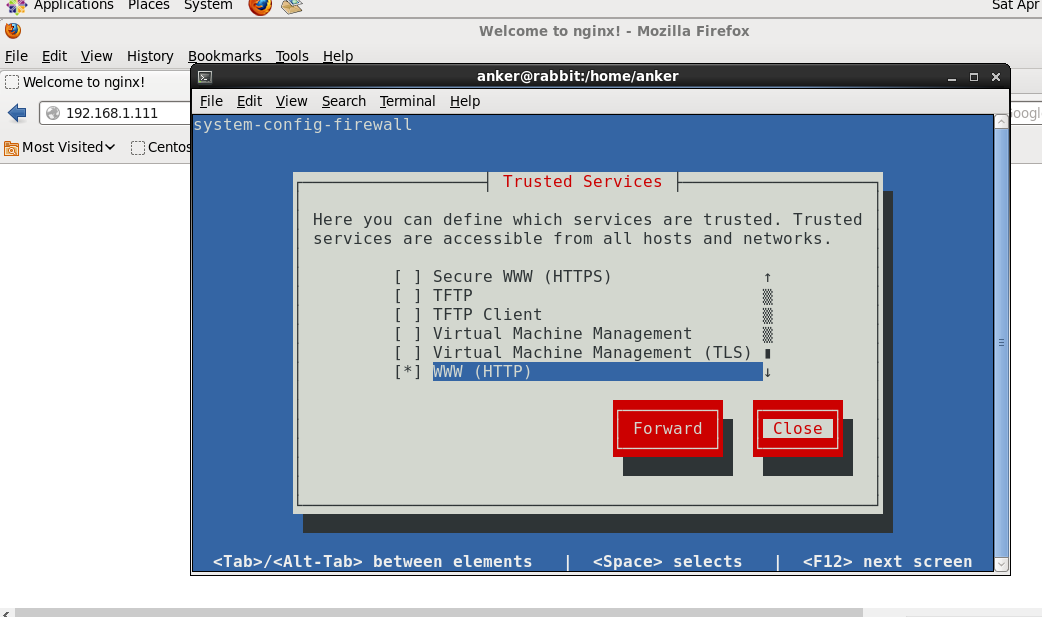Viewport: 1042px width, 617px height.
Task: Toggle Secure WWW (HTTPS) checkbox
Action: click(407, 277)
